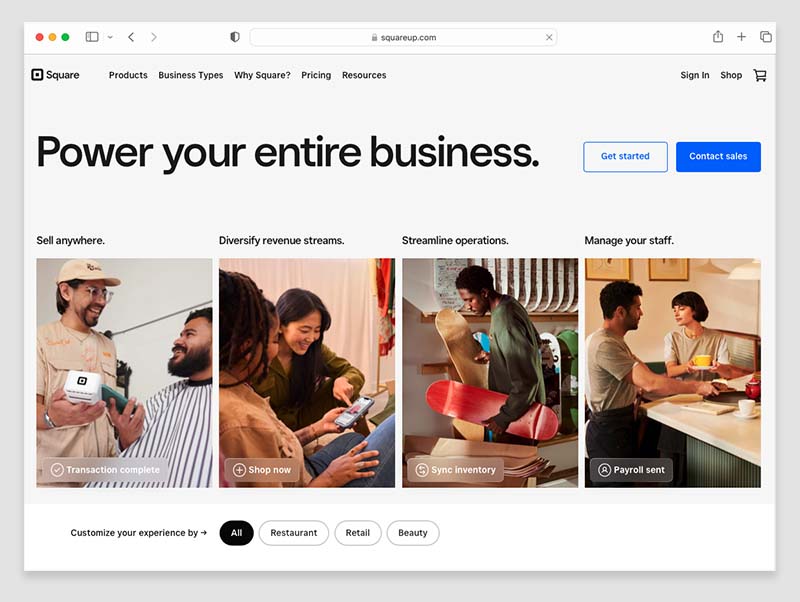The width and height of the screenshot is (800, 602).
Task: Click the Payroll sent badge
Action: point(631,469)
